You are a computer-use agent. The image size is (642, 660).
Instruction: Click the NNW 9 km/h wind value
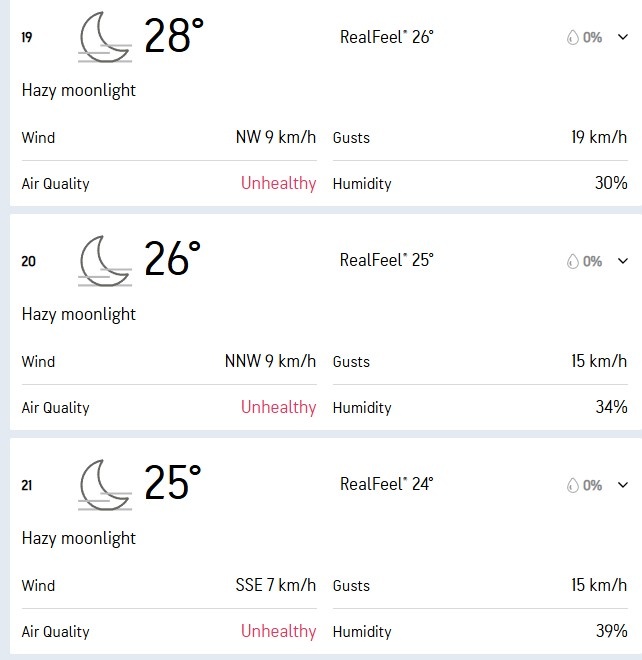coord(270,361)
